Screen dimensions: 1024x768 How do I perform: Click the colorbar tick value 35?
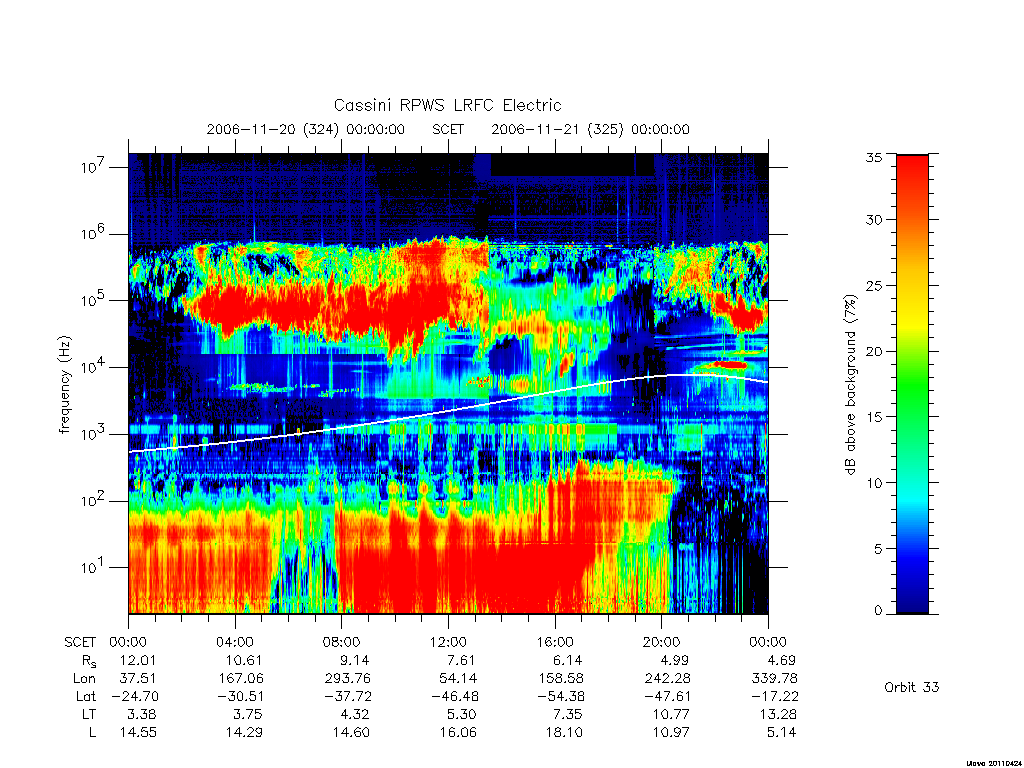[x=874, y=157]
